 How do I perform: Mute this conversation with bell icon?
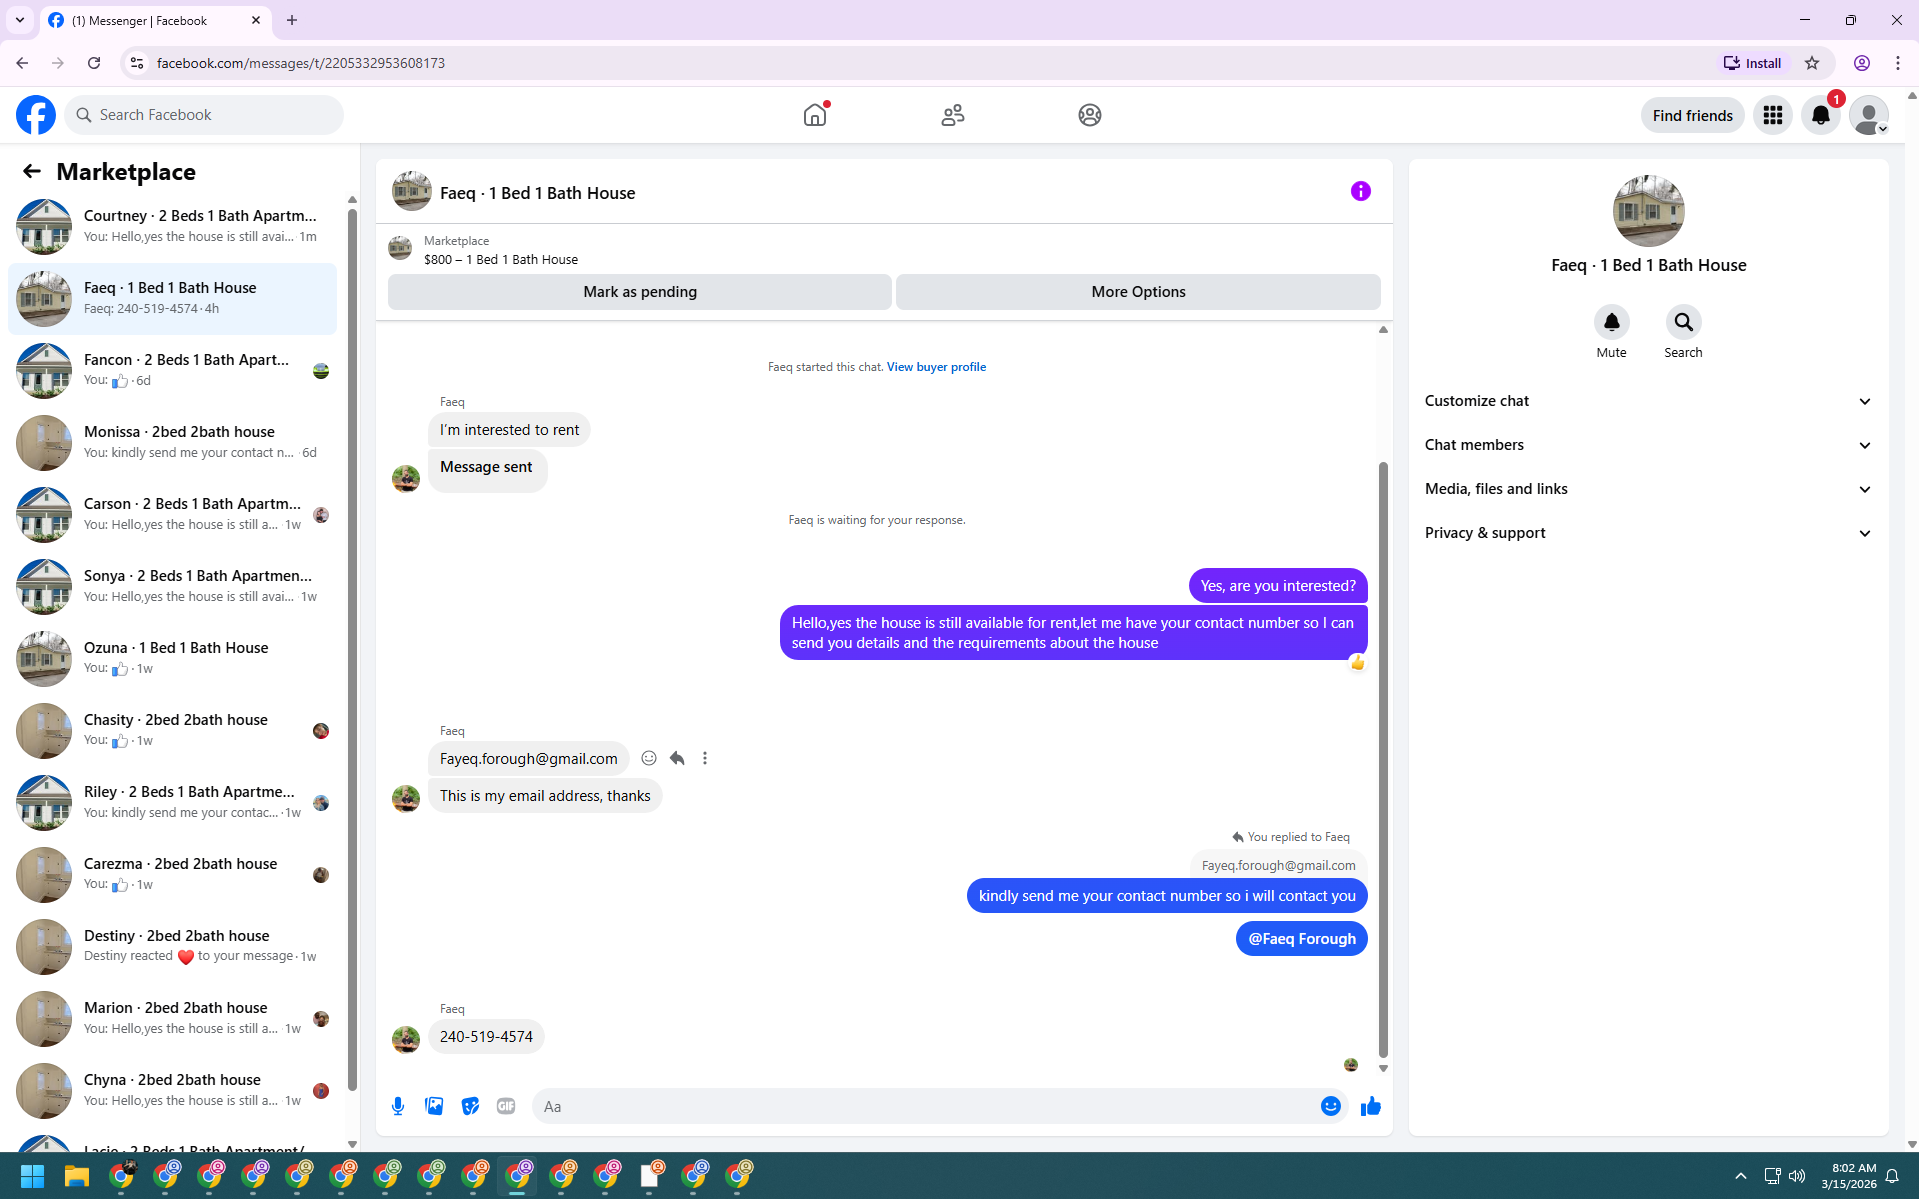coord(1612,322)
